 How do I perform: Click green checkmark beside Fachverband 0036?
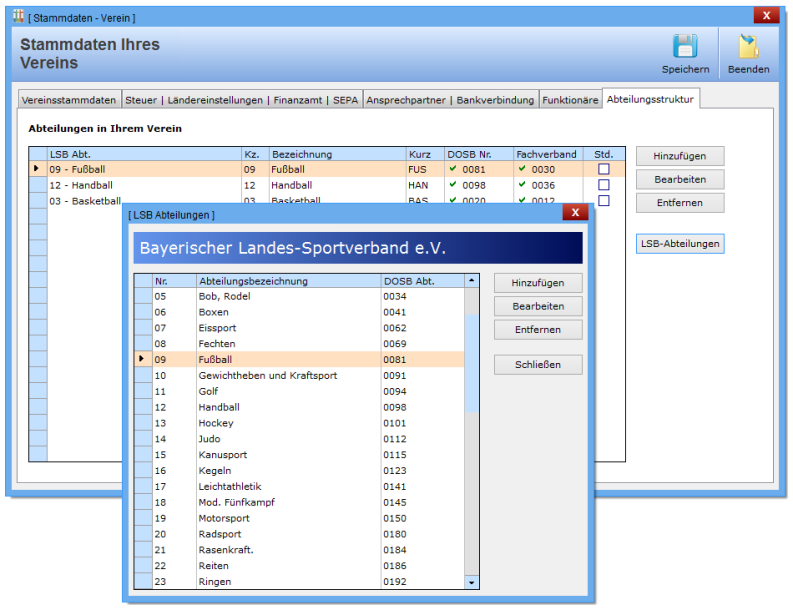[x=523, y=185]
